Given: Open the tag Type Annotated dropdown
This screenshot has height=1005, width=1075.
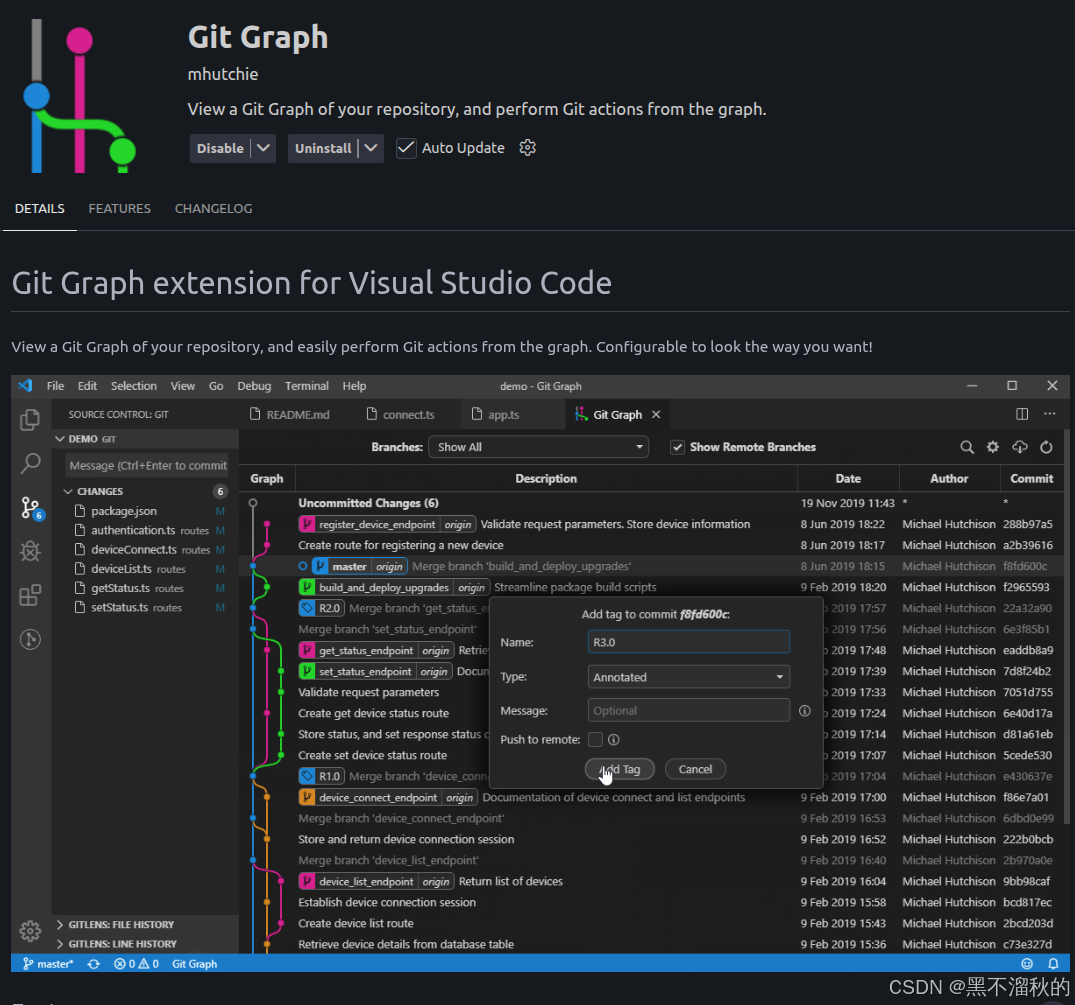Looking at the screenshot, I should click(x=688, y=677).
